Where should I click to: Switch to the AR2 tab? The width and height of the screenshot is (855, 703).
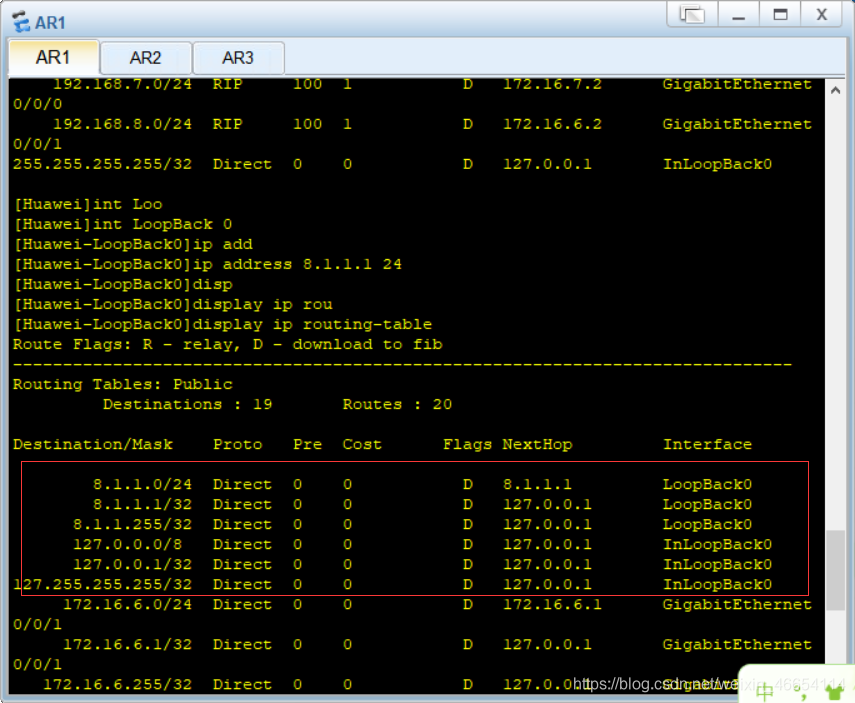pos(146,58)
